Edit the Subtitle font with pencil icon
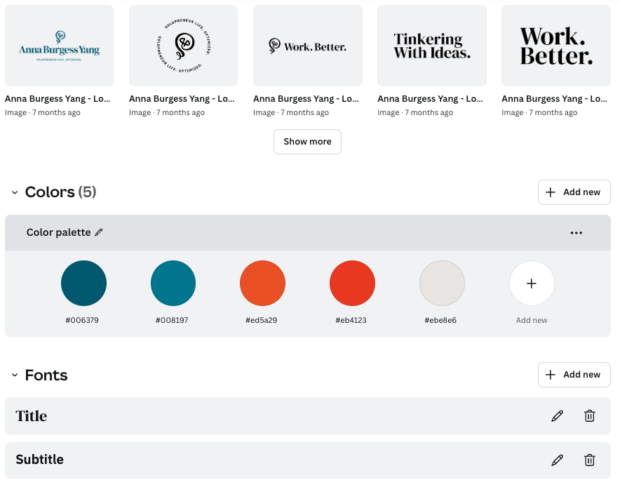This screenshot has width=620, height=485. pyautogui.click(x=557, y=460)
